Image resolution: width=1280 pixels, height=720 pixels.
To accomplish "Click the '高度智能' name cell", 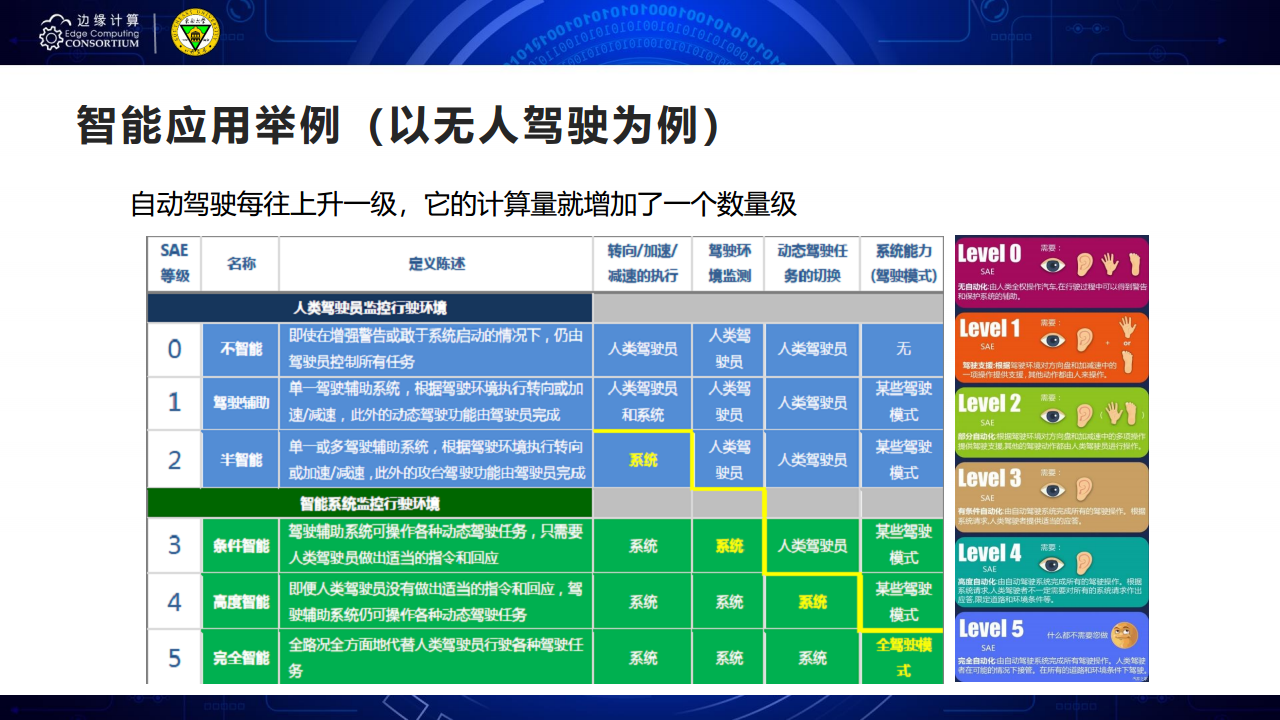I will click(240, 601).
